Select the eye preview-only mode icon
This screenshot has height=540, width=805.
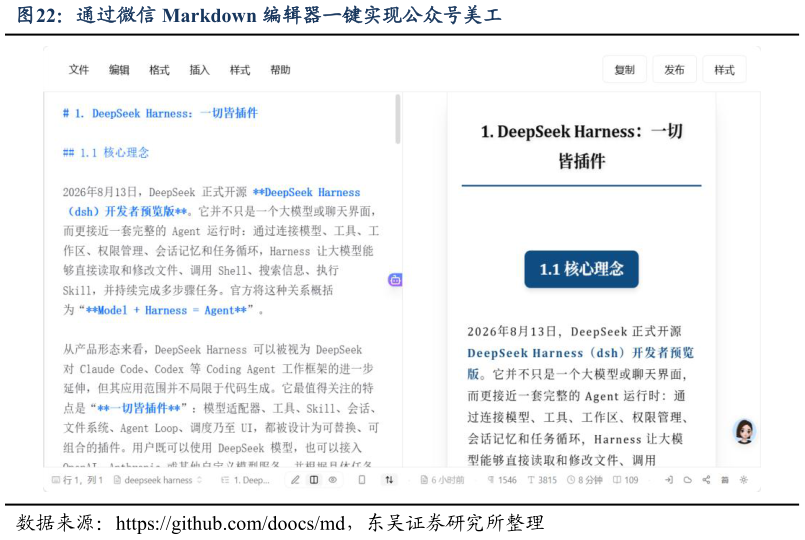[x=333, y=480]
